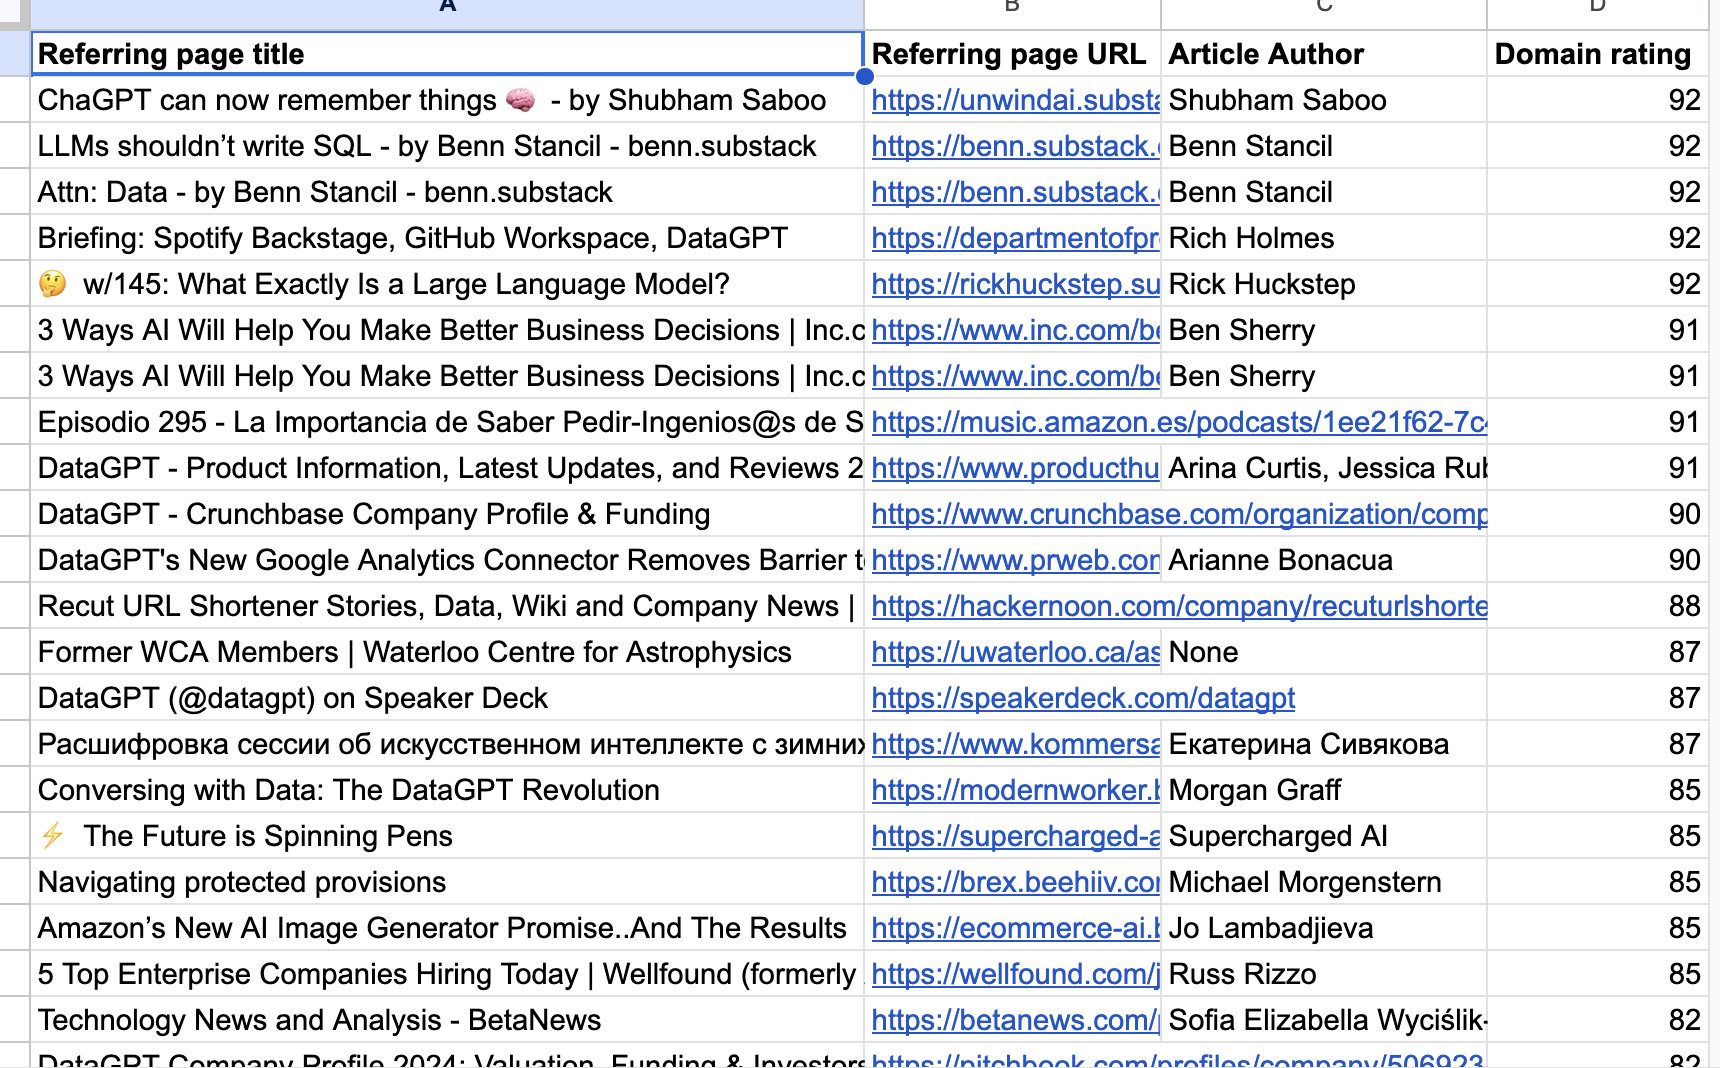Select author cell 'Rick Huckstep'

click(x=1324, y=284)
